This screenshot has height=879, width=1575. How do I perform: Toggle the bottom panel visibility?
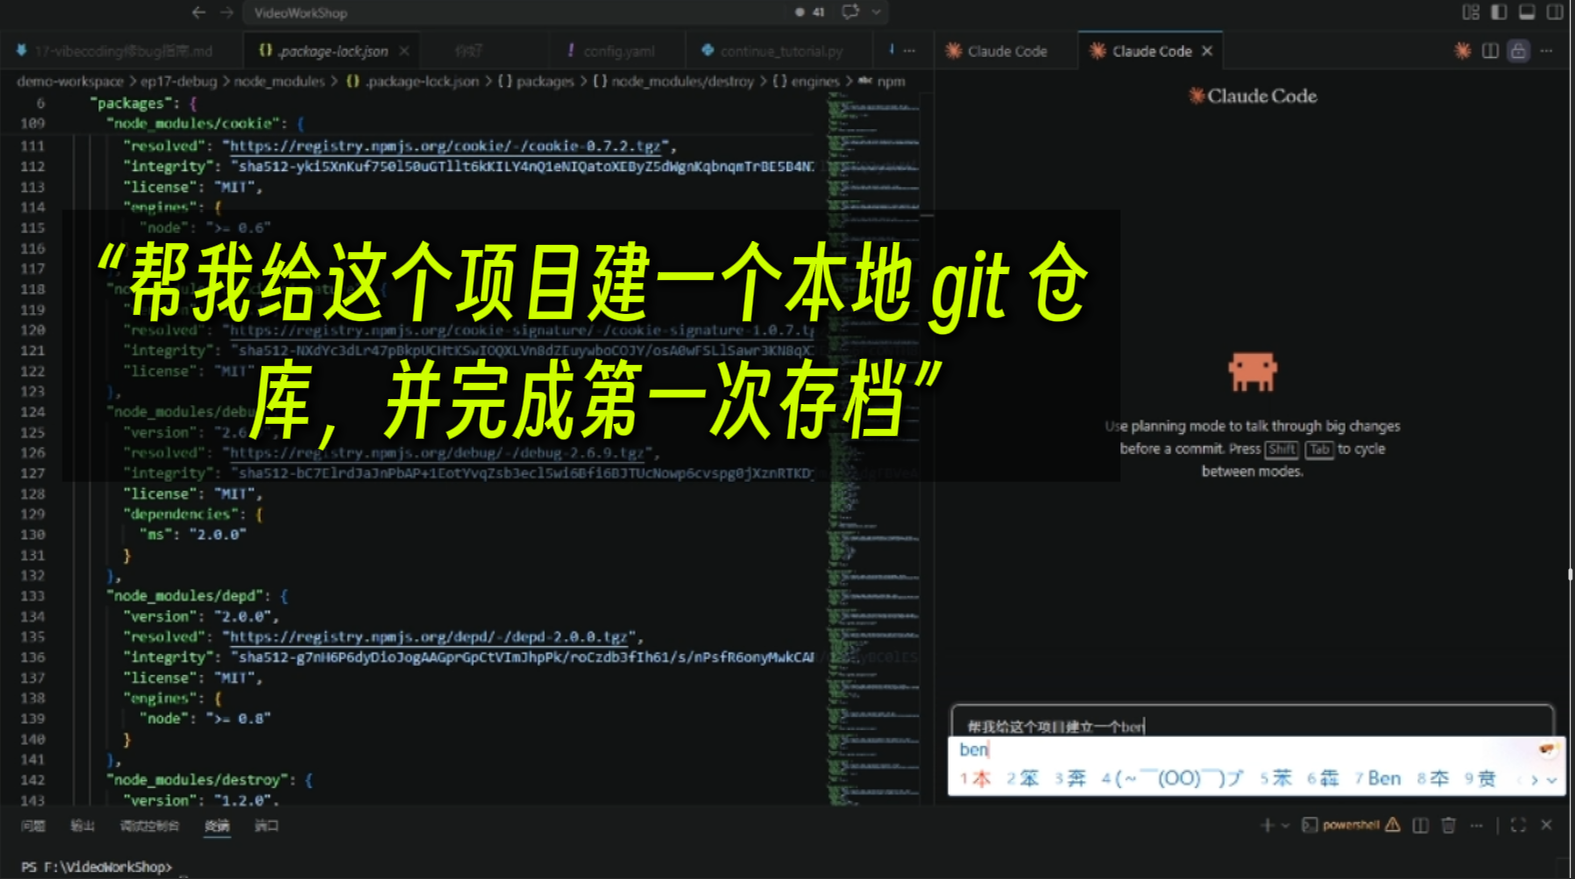point(1526,12)
